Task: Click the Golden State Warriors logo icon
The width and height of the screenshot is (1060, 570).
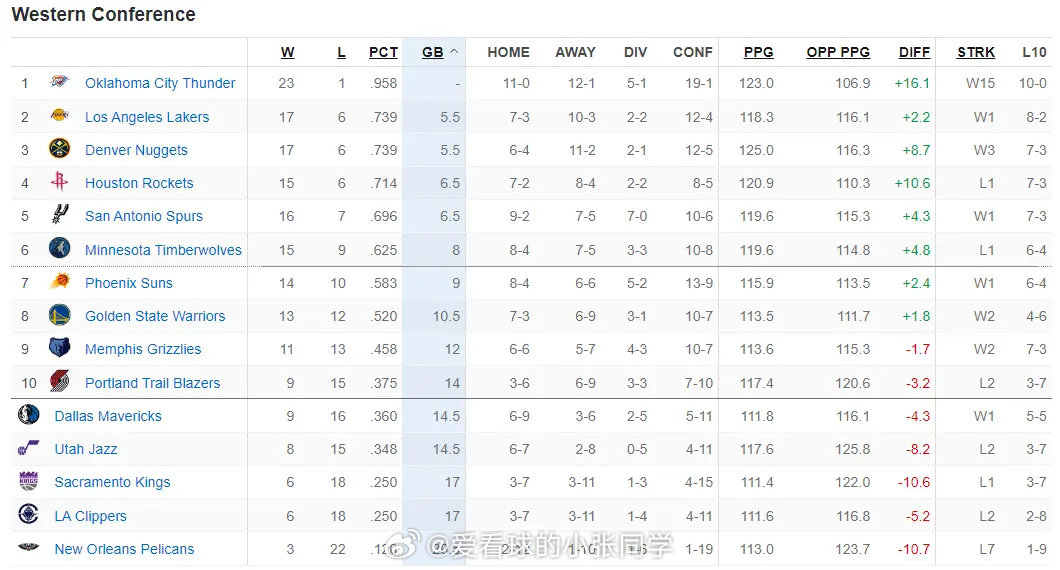Action: click(59, 314)
